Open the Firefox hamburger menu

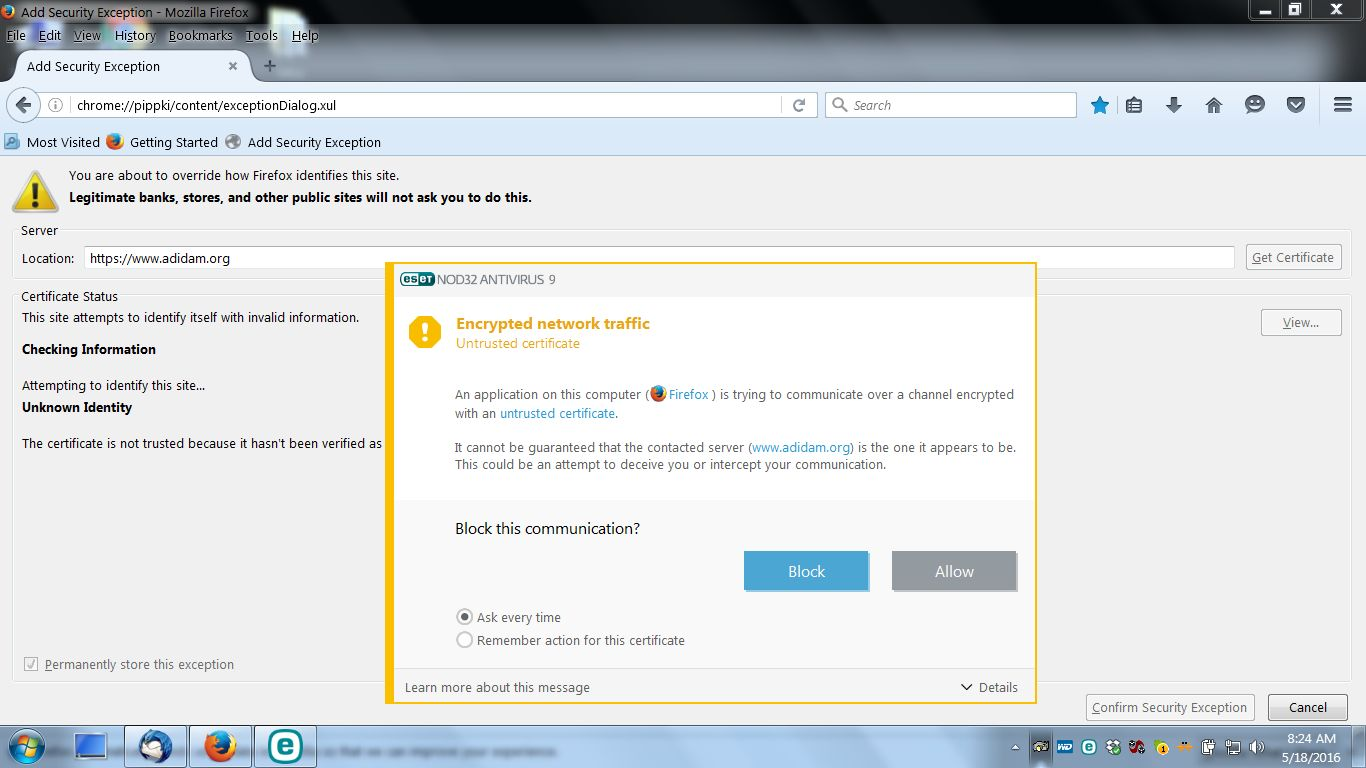coord(1343,105)
